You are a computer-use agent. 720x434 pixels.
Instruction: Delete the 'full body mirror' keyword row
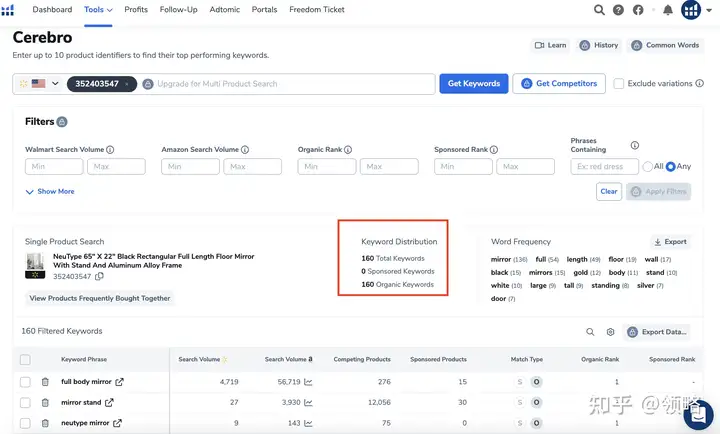pos(45,382)
